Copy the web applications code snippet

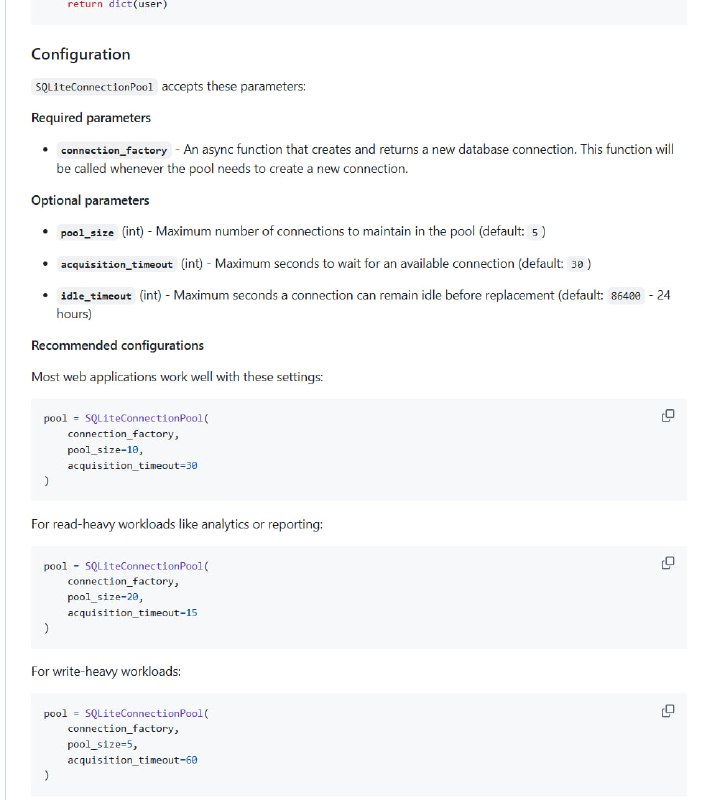tap(668, 413)
